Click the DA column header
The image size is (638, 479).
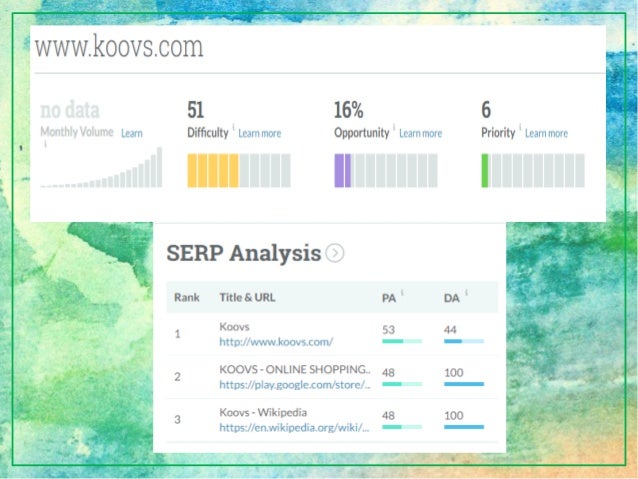point(451,298)
